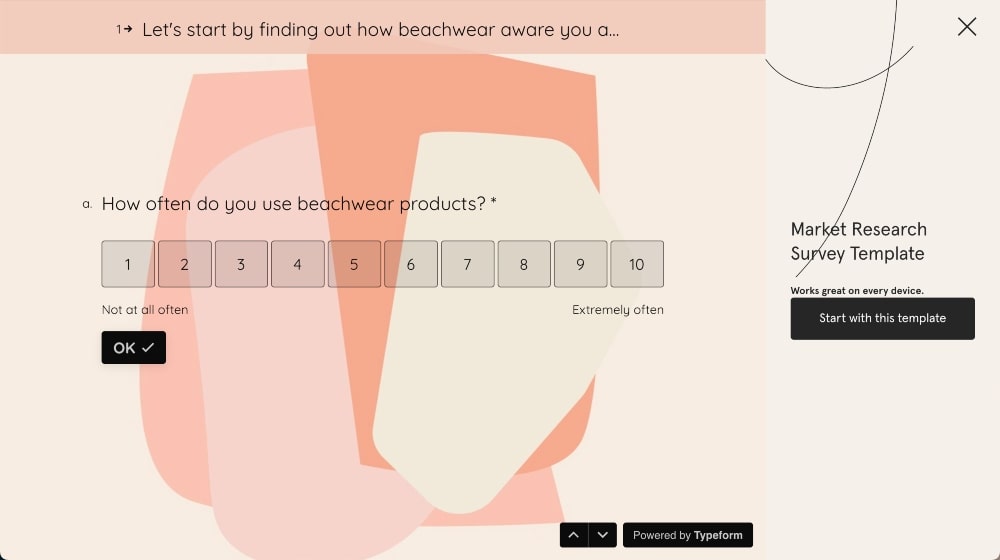Click the section header about beachwear awareness

tap(380, 30)
